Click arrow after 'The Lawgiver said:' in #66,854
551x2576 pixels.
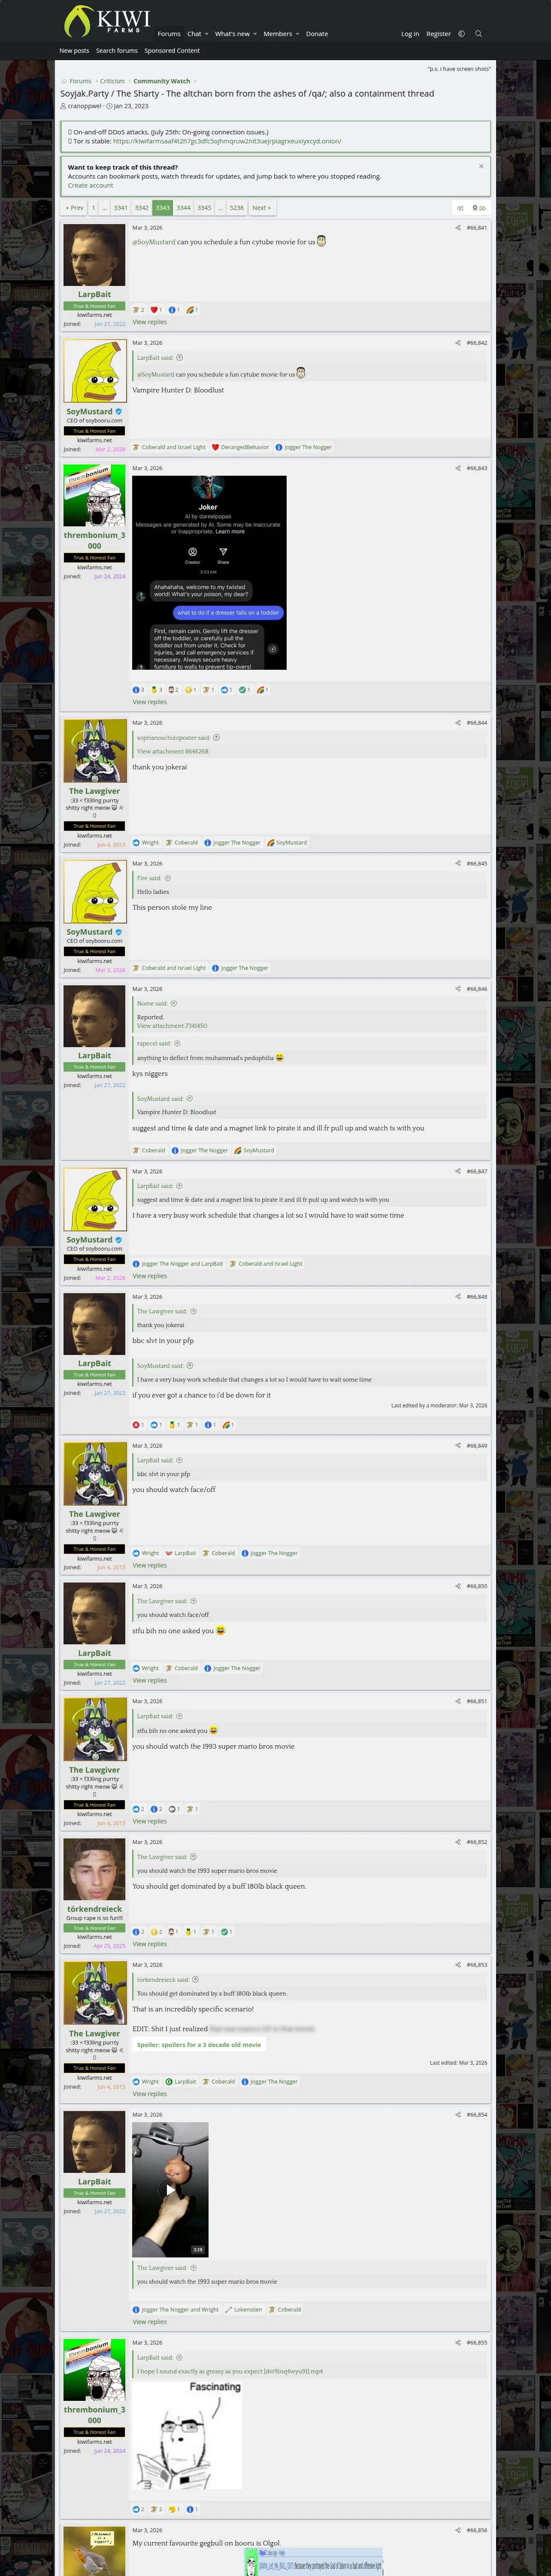pyautogui.click(x=193, y=2268)
